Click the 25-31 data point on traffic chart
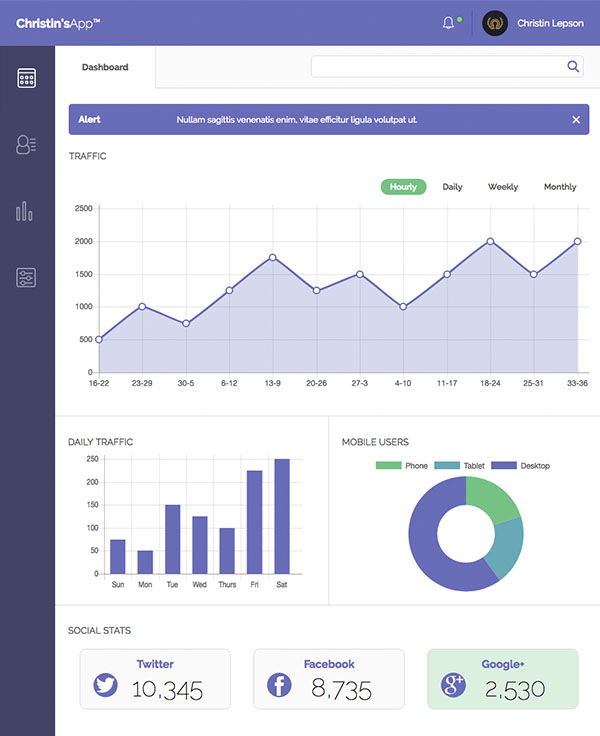The height and width of the screenshot is (736, 600). pos(534,274)
